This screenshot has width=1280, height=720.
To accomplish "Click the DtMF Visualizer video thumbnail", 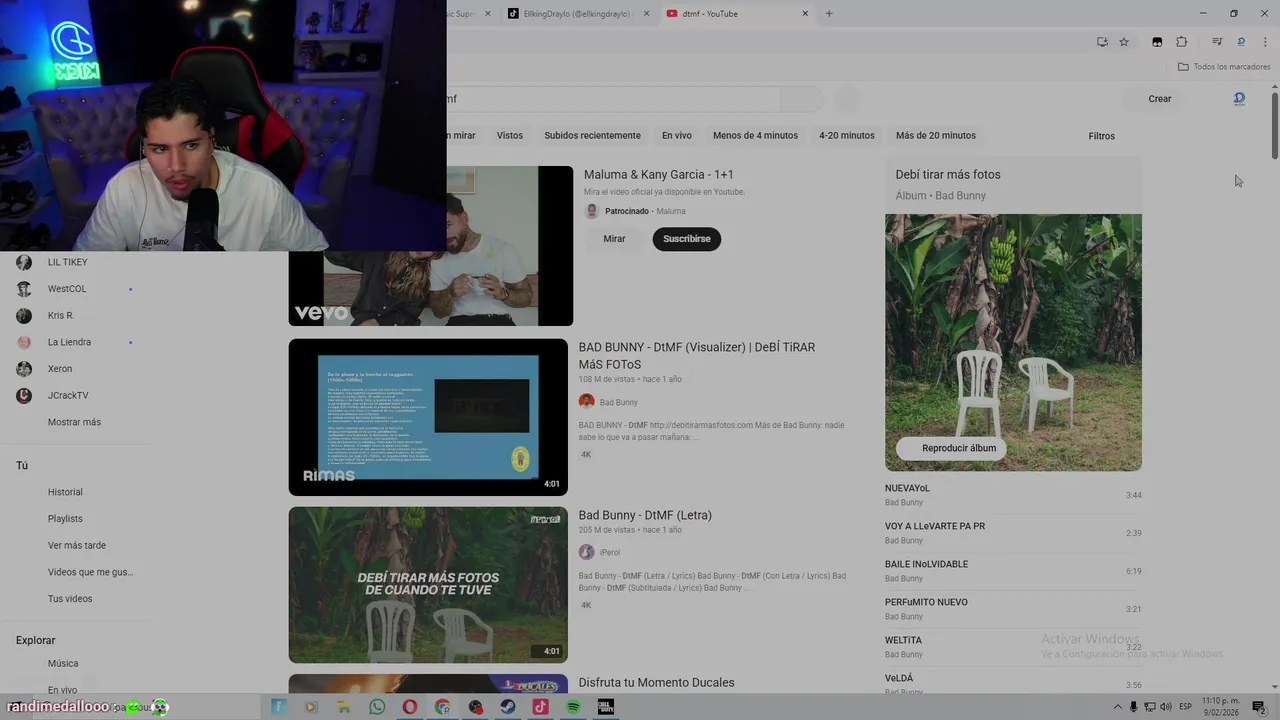I will click(428, 417).
